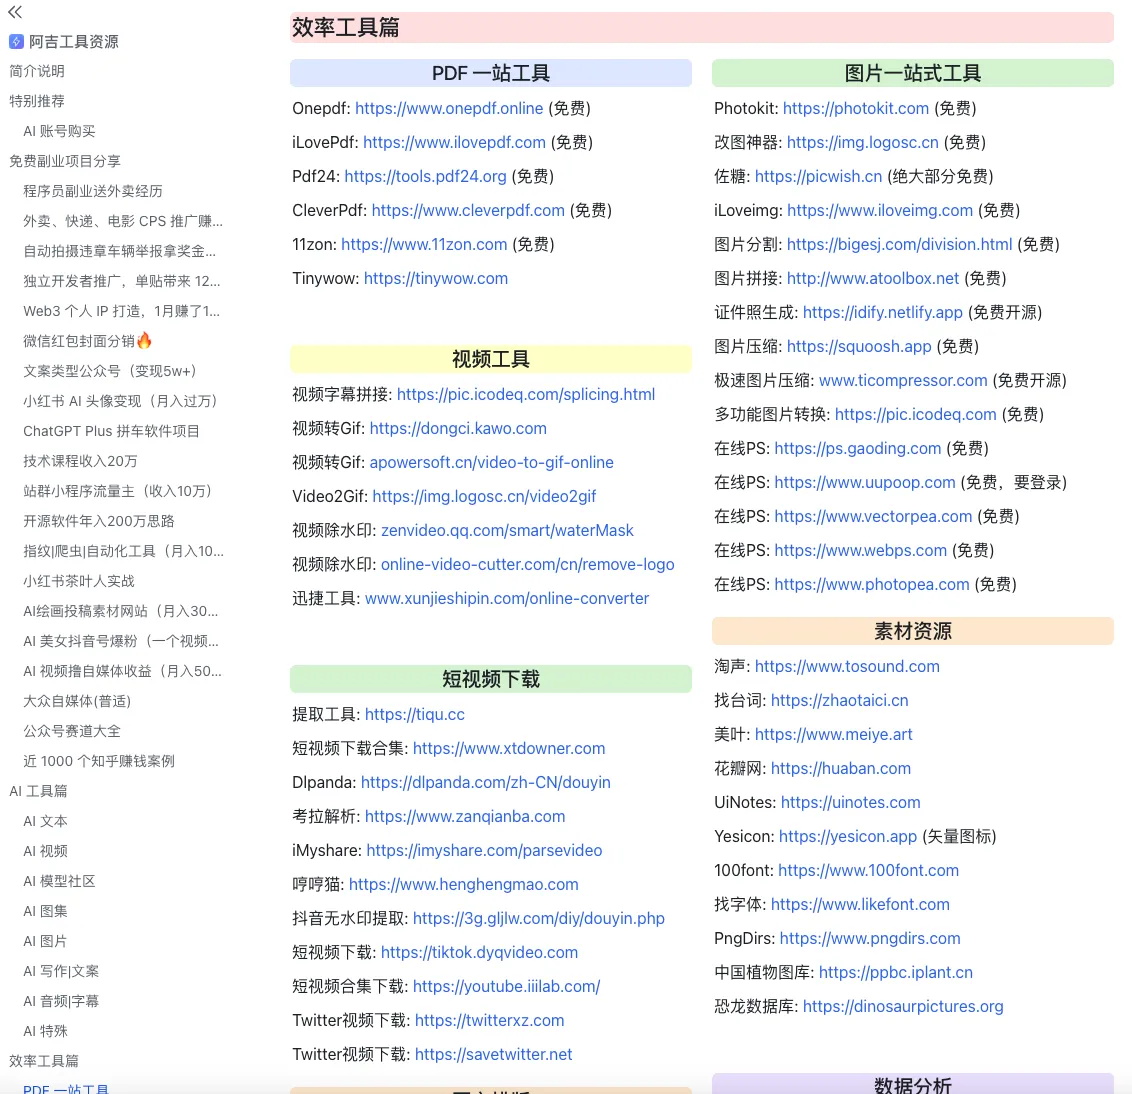Select AI 视频 in sidebar

(x=45, y=851)
